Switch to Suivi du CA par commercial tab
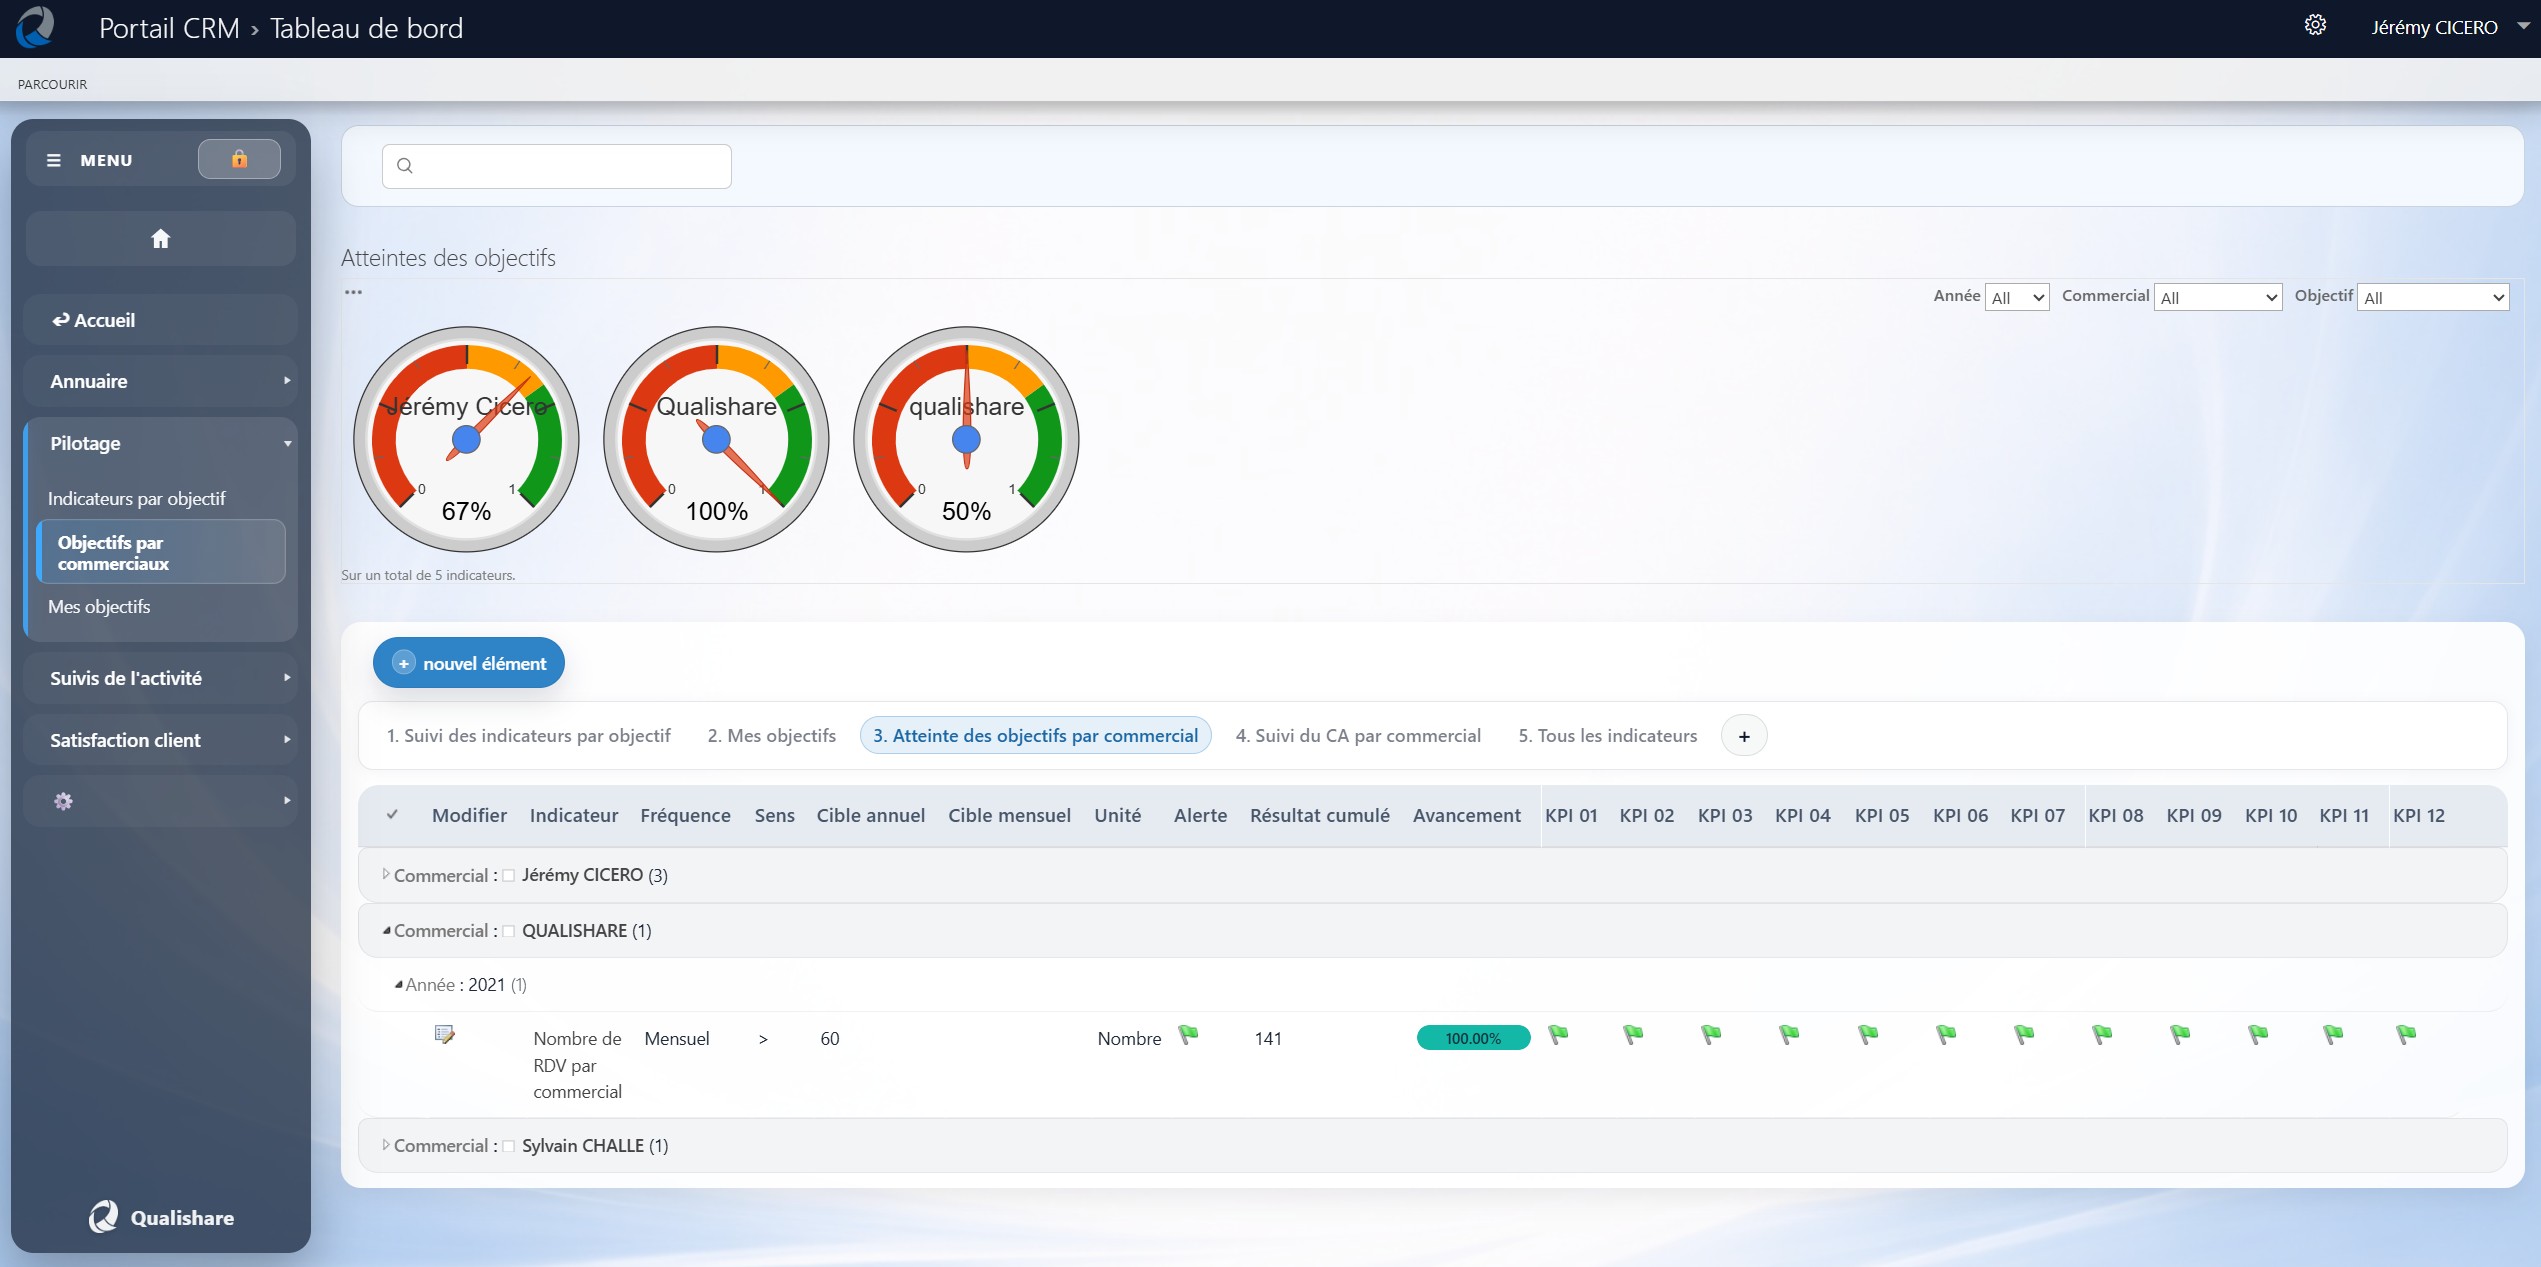 pyautogui.click(x=1358, y=735)
